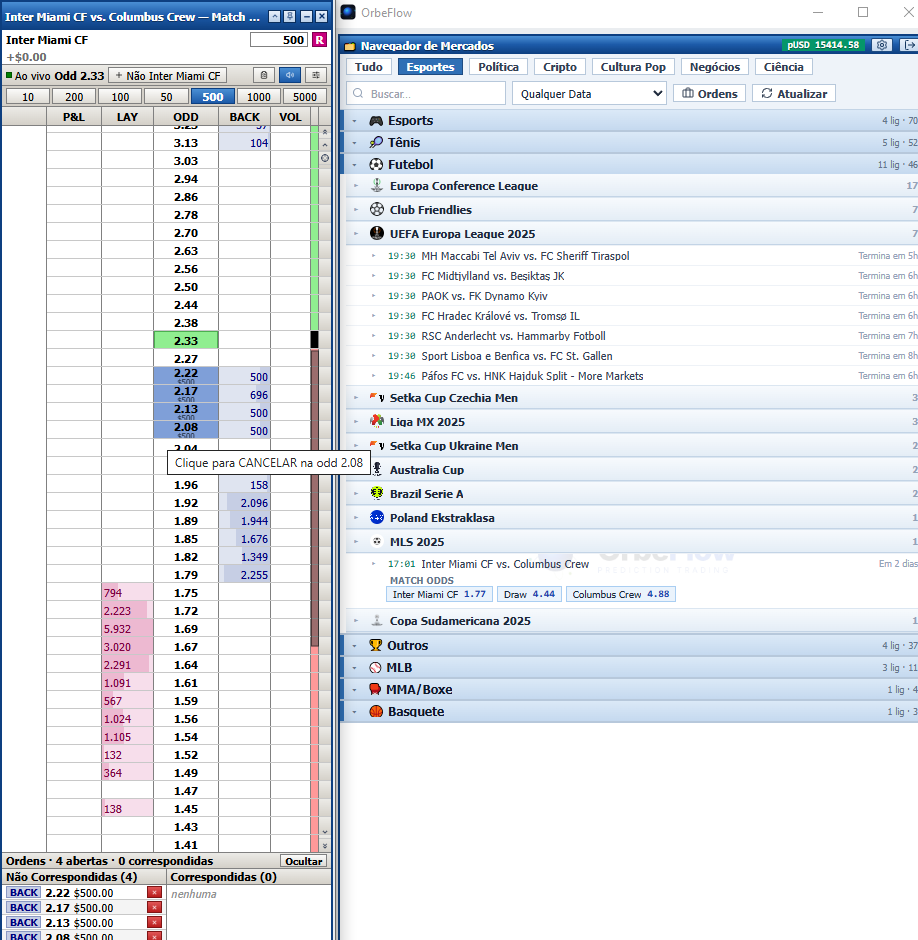Click the Tênis racket icon
The width and height of the screenshot is (918, 940).
[x=376, y=142]
